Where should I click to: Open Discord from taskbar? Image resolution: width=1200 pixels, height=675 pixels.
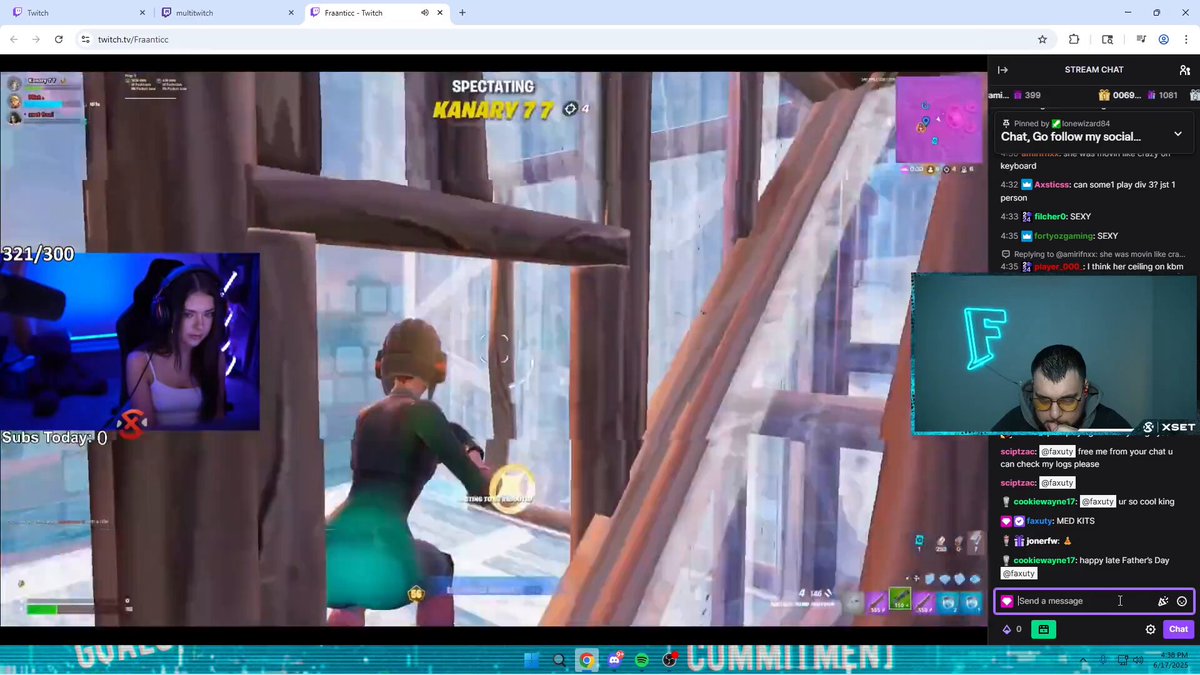(x=615, y=660)
